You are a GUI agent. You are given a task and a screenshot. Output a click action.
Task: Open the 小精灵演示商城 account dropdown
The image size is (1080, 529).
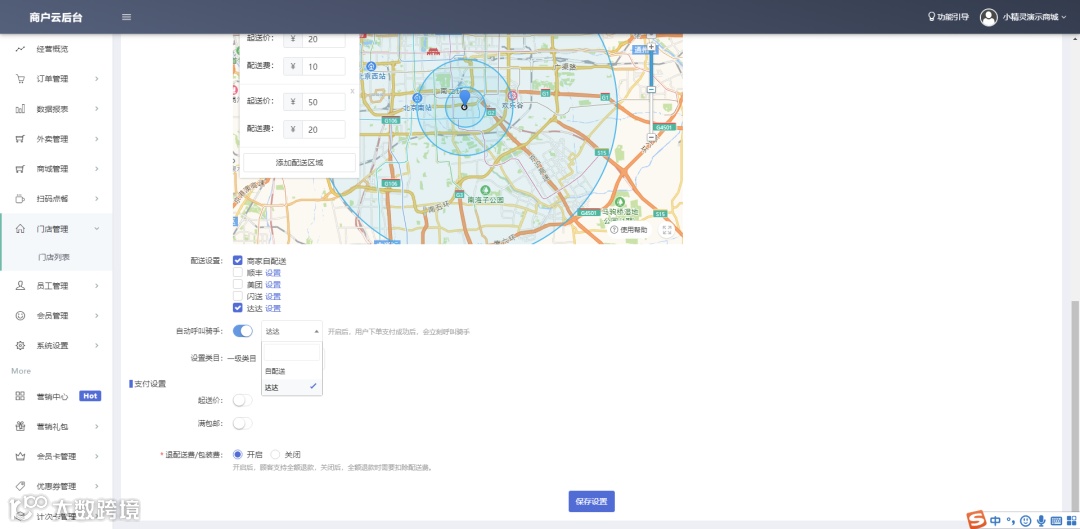[x=1034, y=17]
